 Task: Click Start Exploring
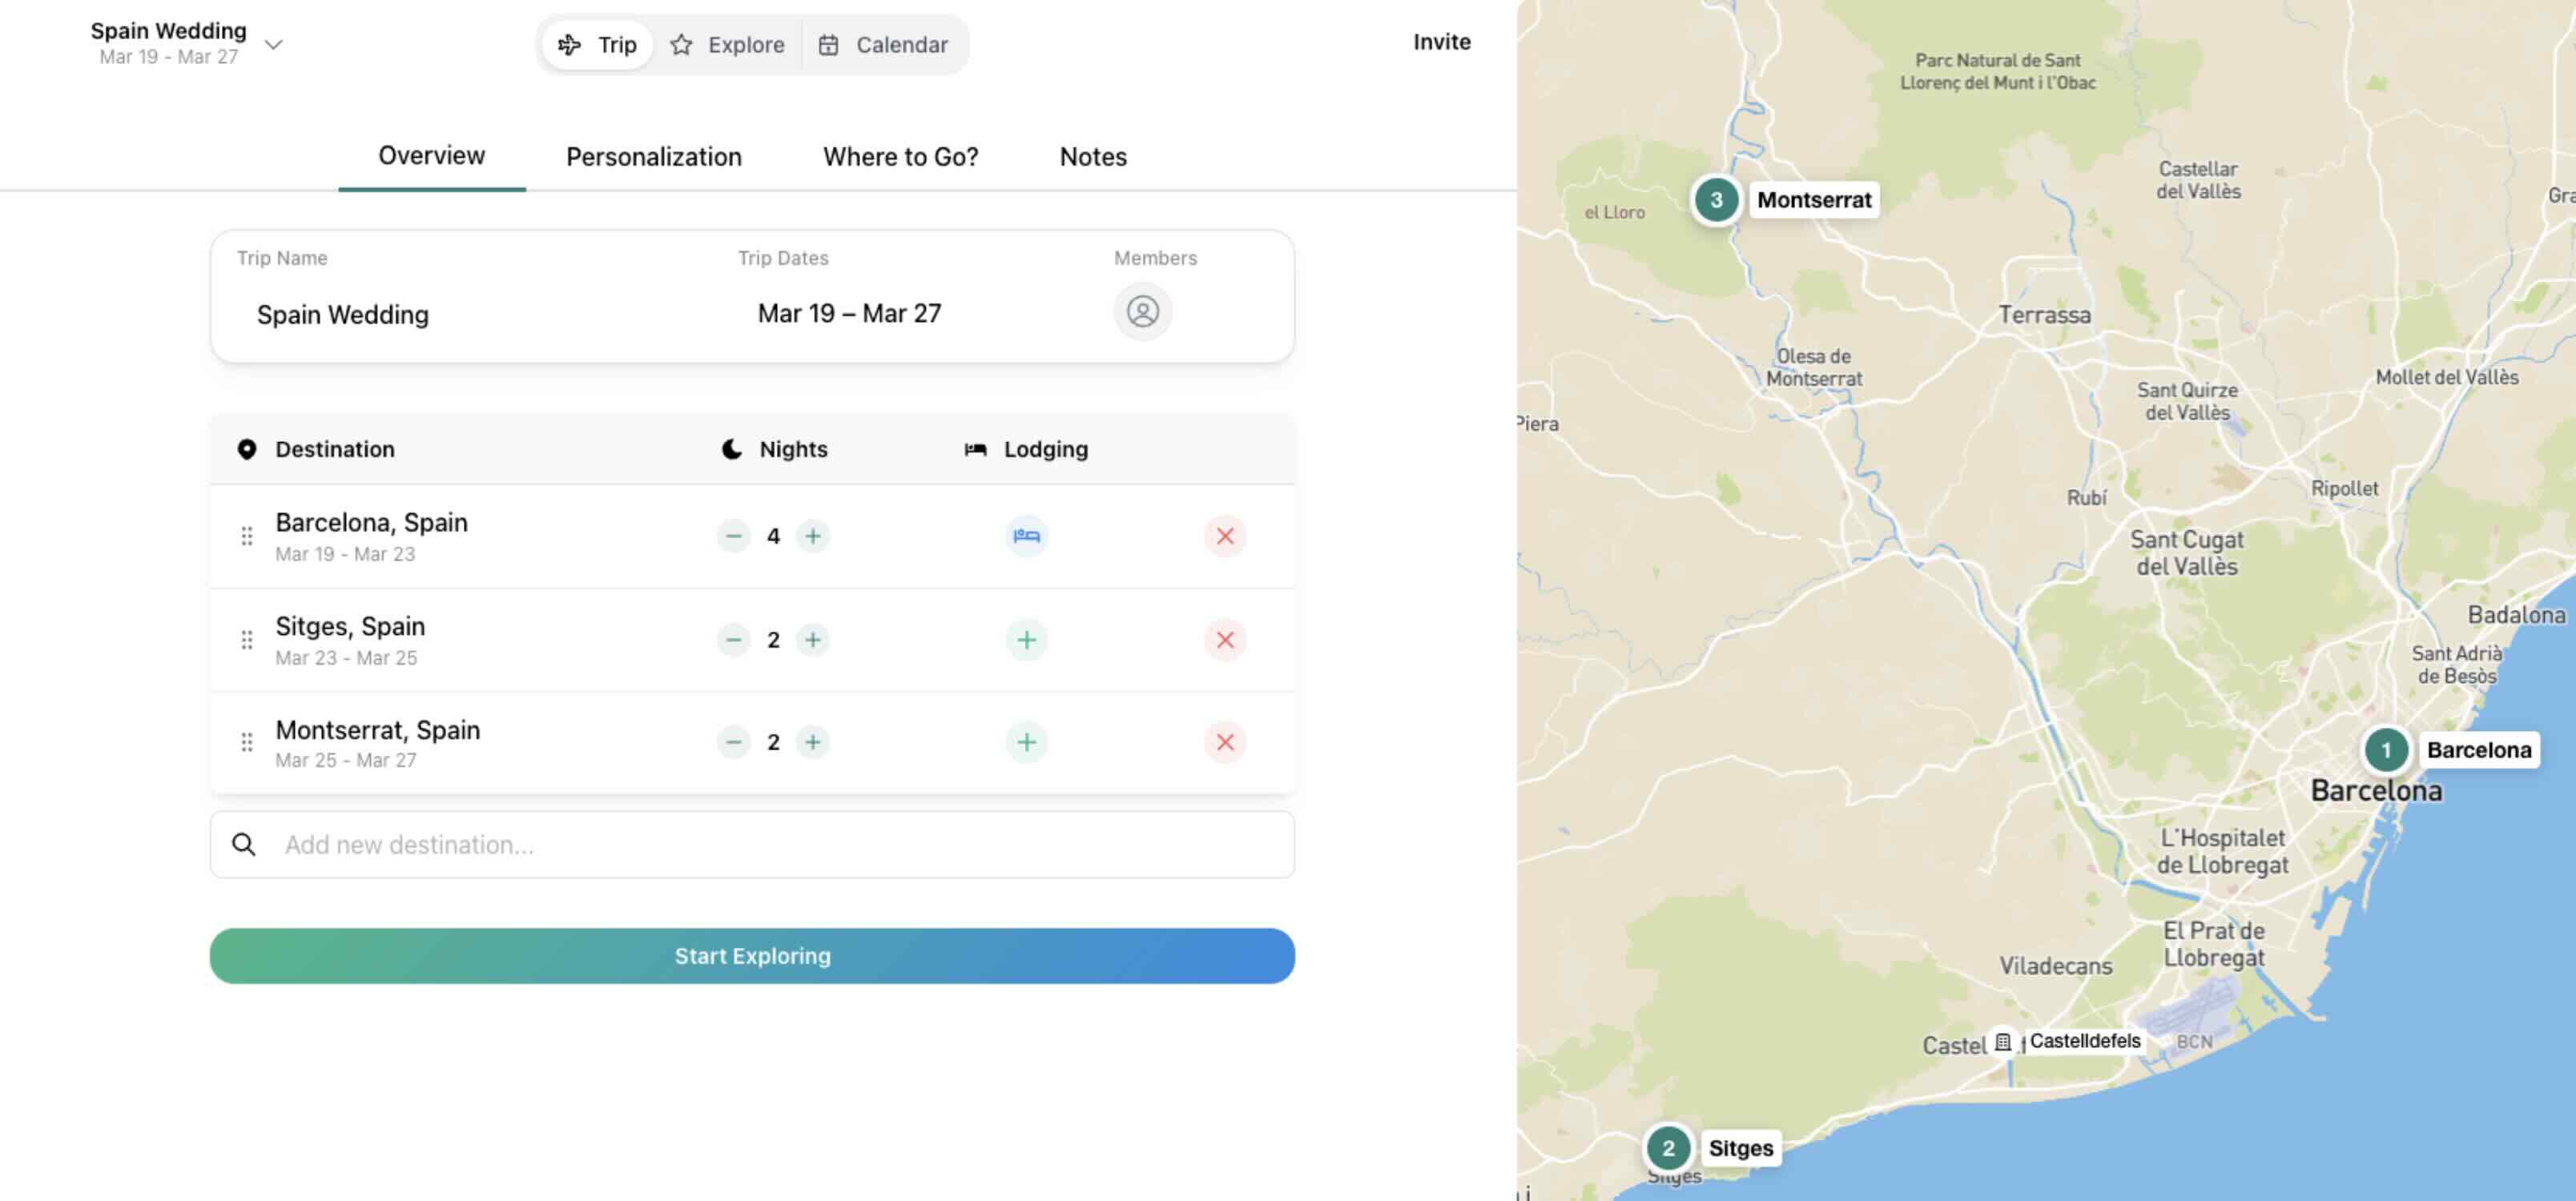click(x=752, y=956)
